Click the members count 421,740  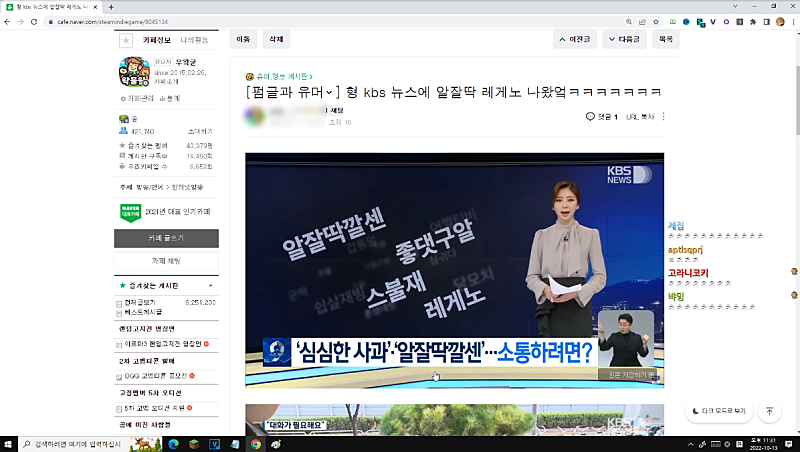(x=142, y=132)
